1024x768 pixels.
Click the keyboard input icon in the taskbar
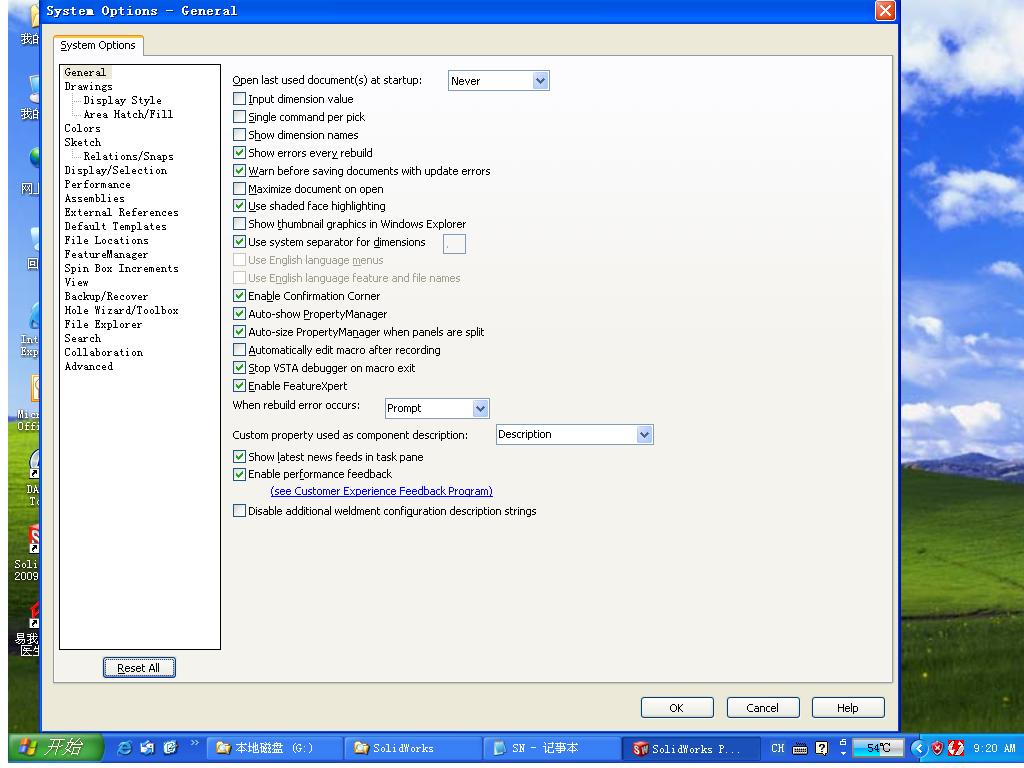click(x=800, y=748)
